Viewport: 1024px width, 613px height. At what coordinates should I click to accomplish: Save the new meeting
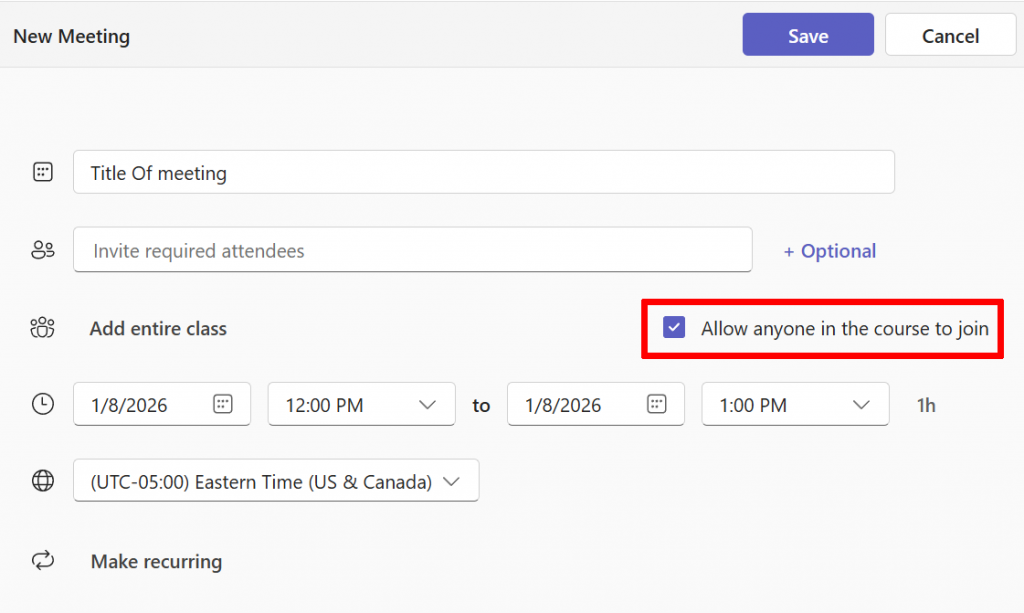tap(807, 35)
